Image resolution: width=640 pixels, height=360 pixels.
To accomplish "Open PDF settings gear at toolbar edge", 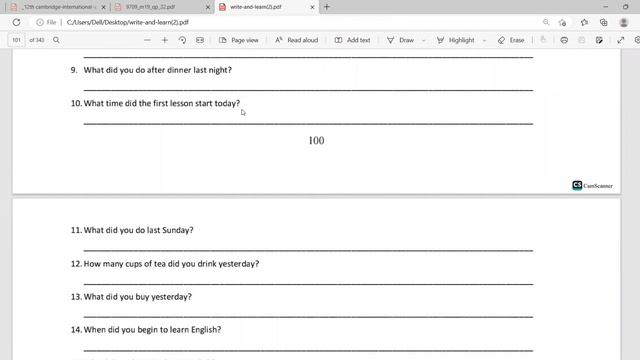I will coord(637,40).
